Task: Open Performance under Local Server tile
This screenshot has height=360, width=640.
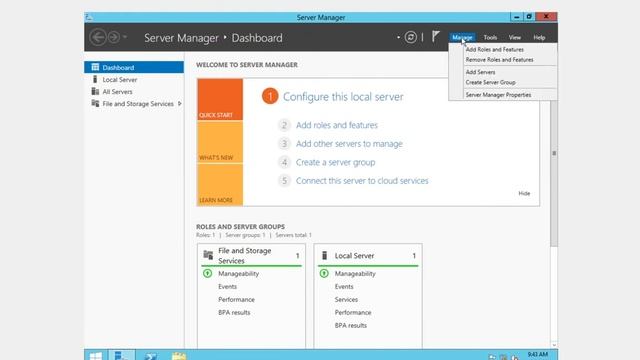Action: coord(353,313)
